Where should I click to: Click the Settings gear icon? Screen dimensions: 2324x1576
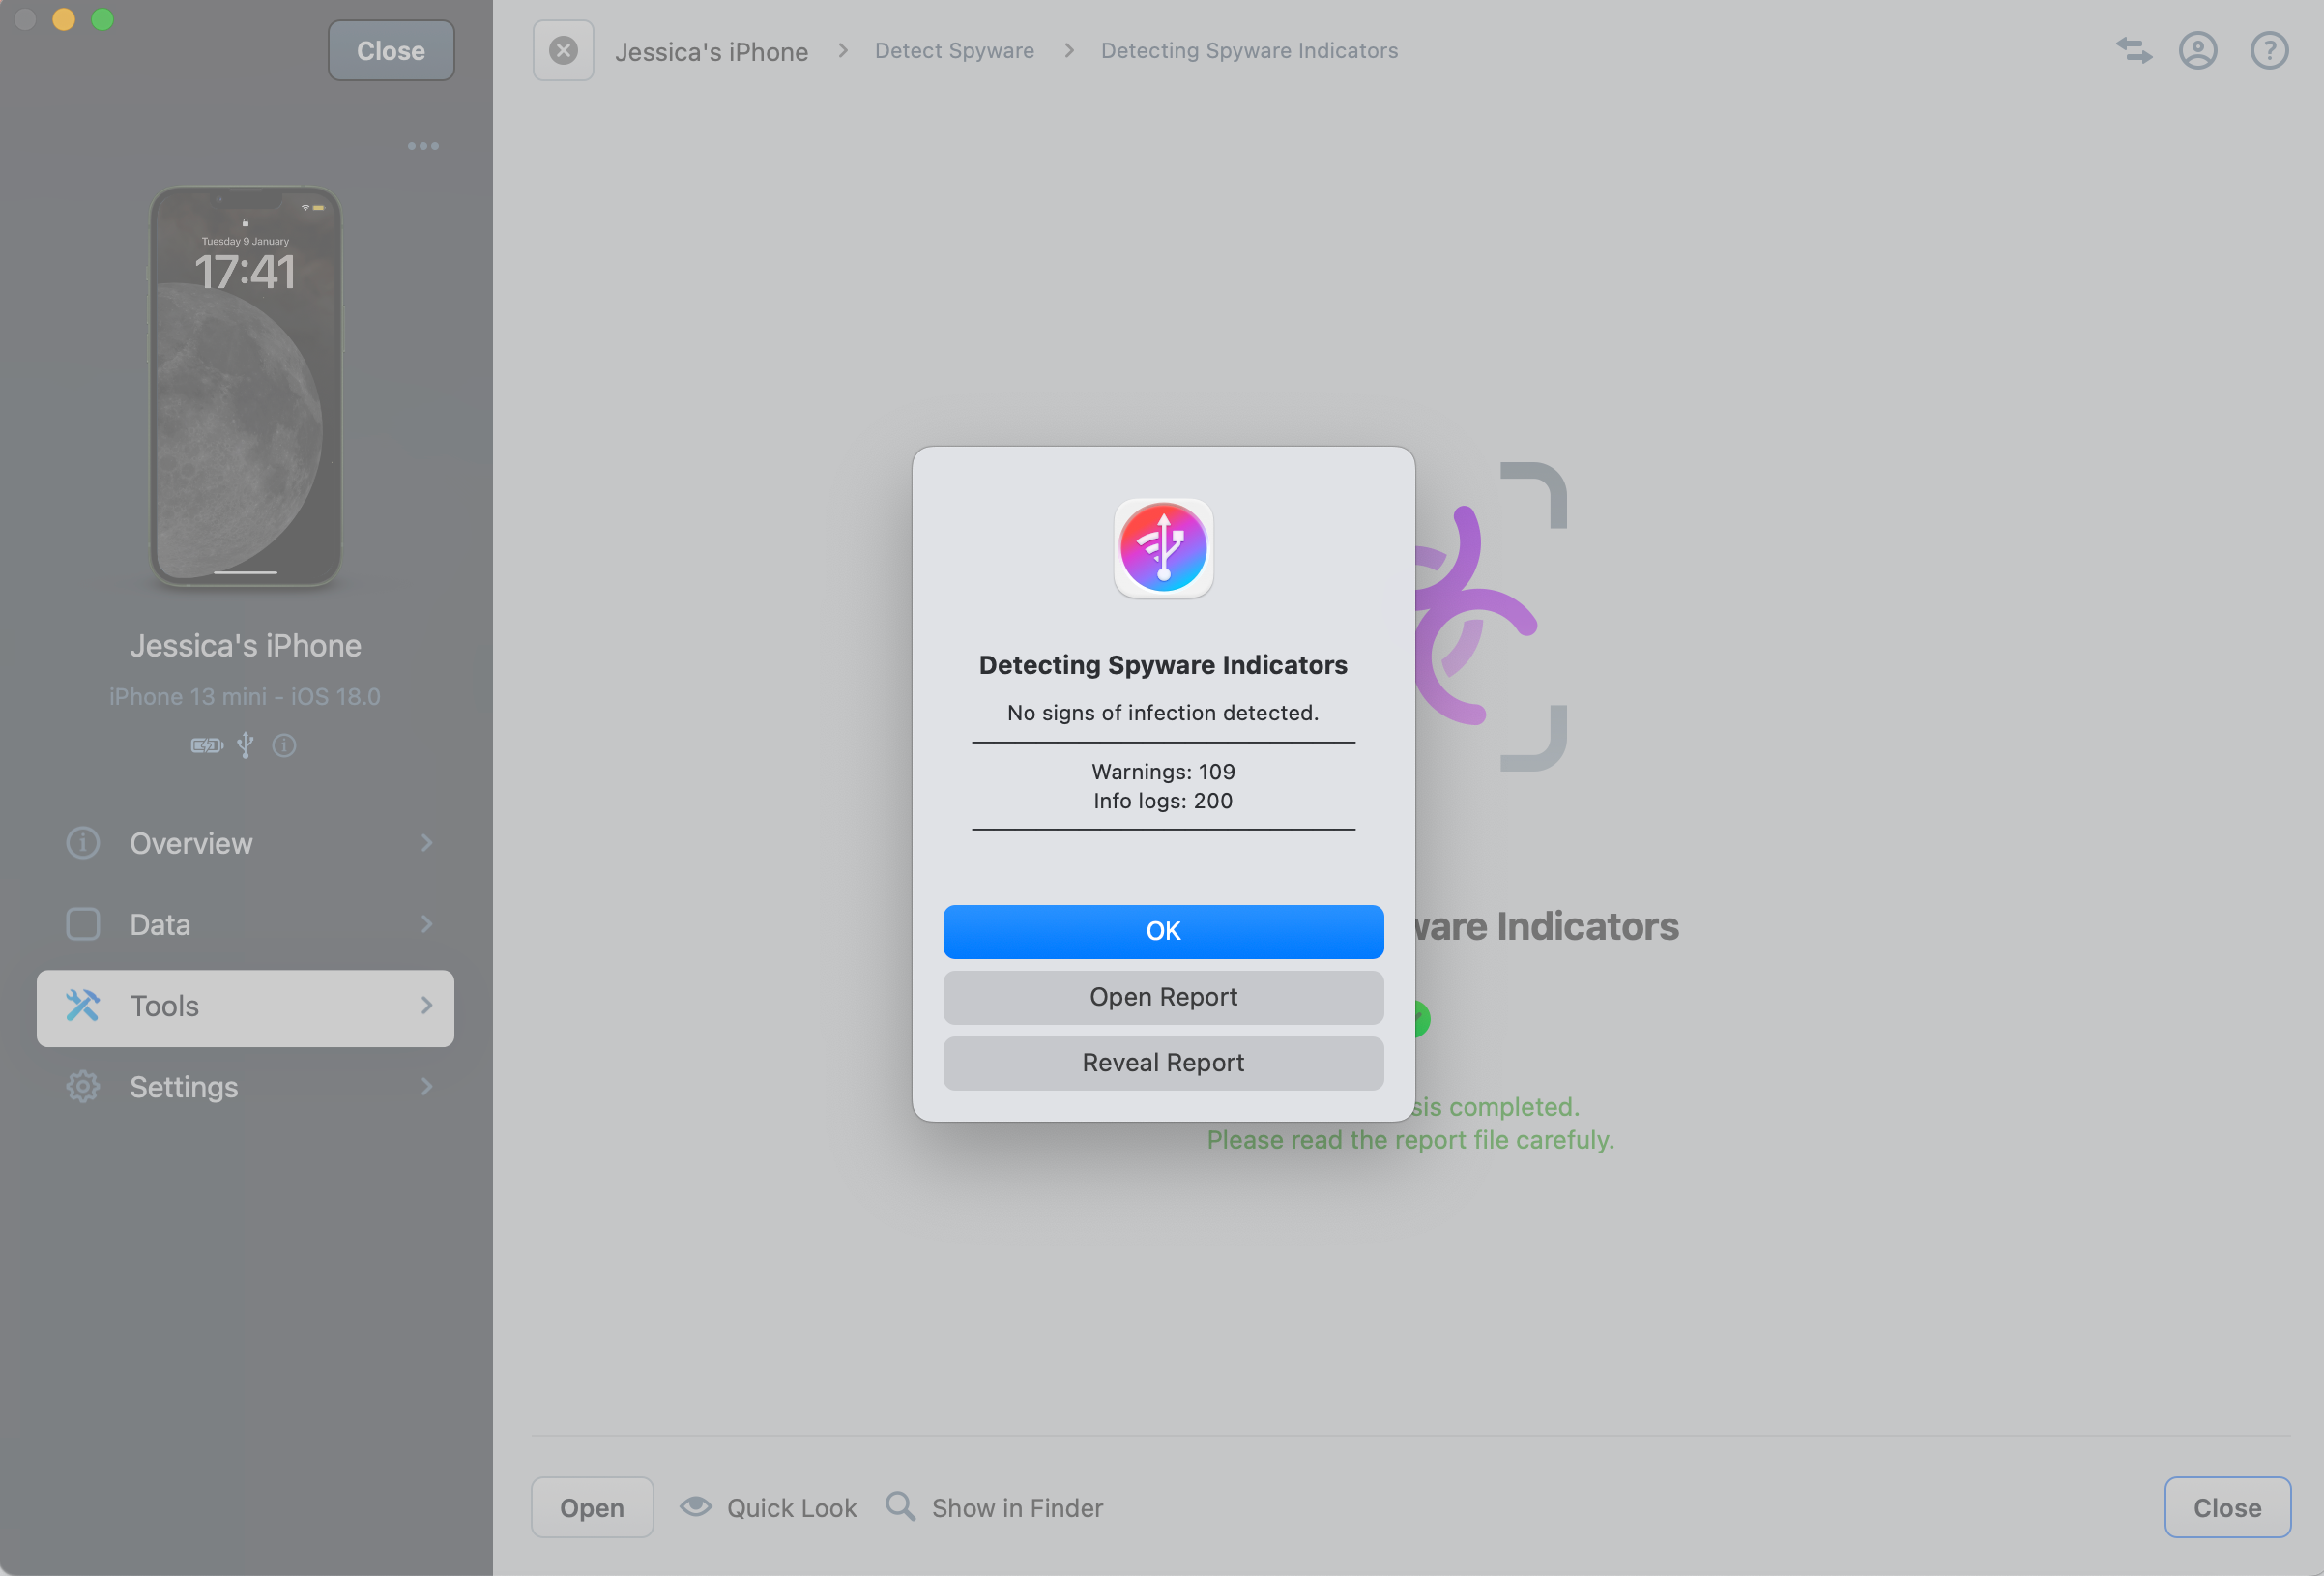[x=83, y=1087]
